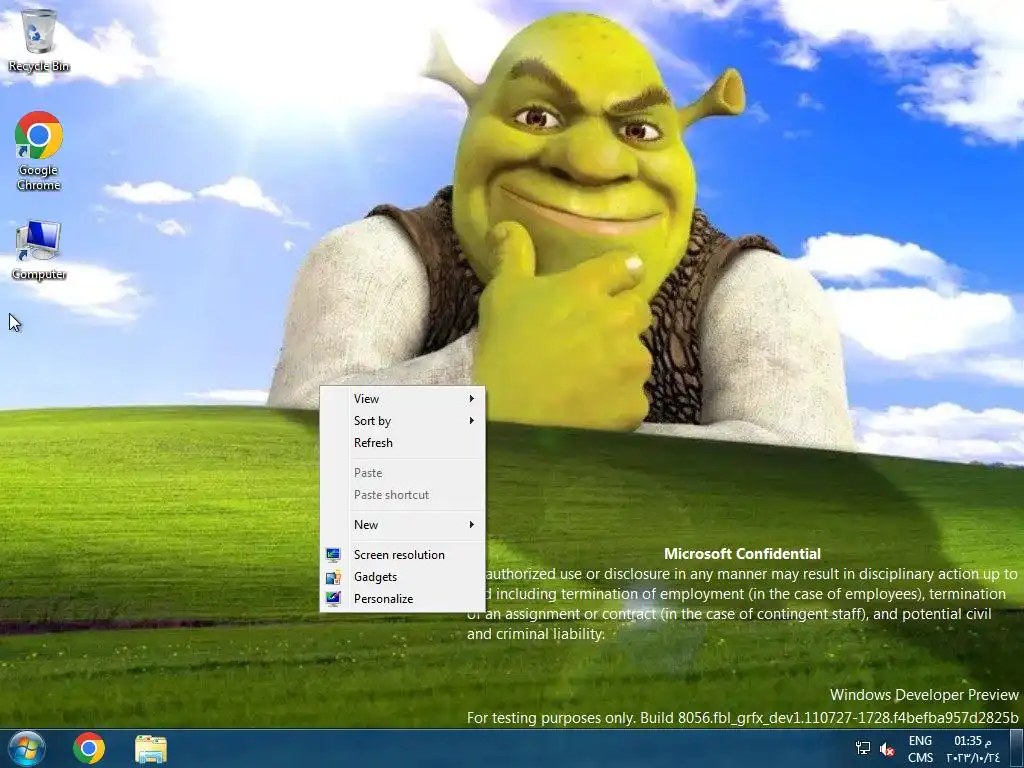
Task: Click the Show desktop button
Action: coord(1016,748)
